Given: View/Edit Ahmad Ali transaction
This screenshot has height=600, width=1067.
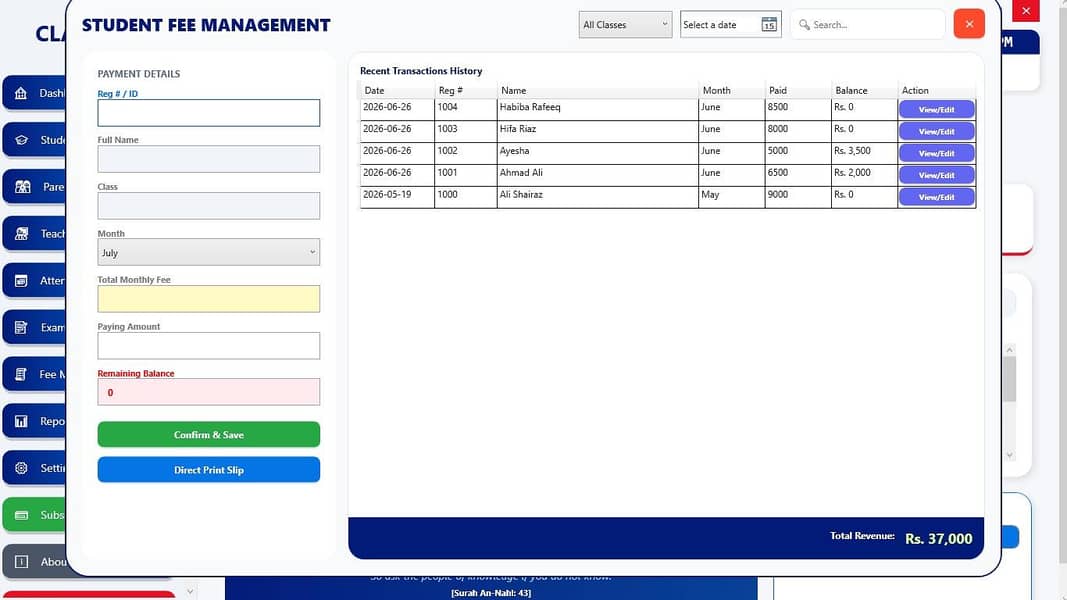Looking at the screenshot, I should click(936, 175).
